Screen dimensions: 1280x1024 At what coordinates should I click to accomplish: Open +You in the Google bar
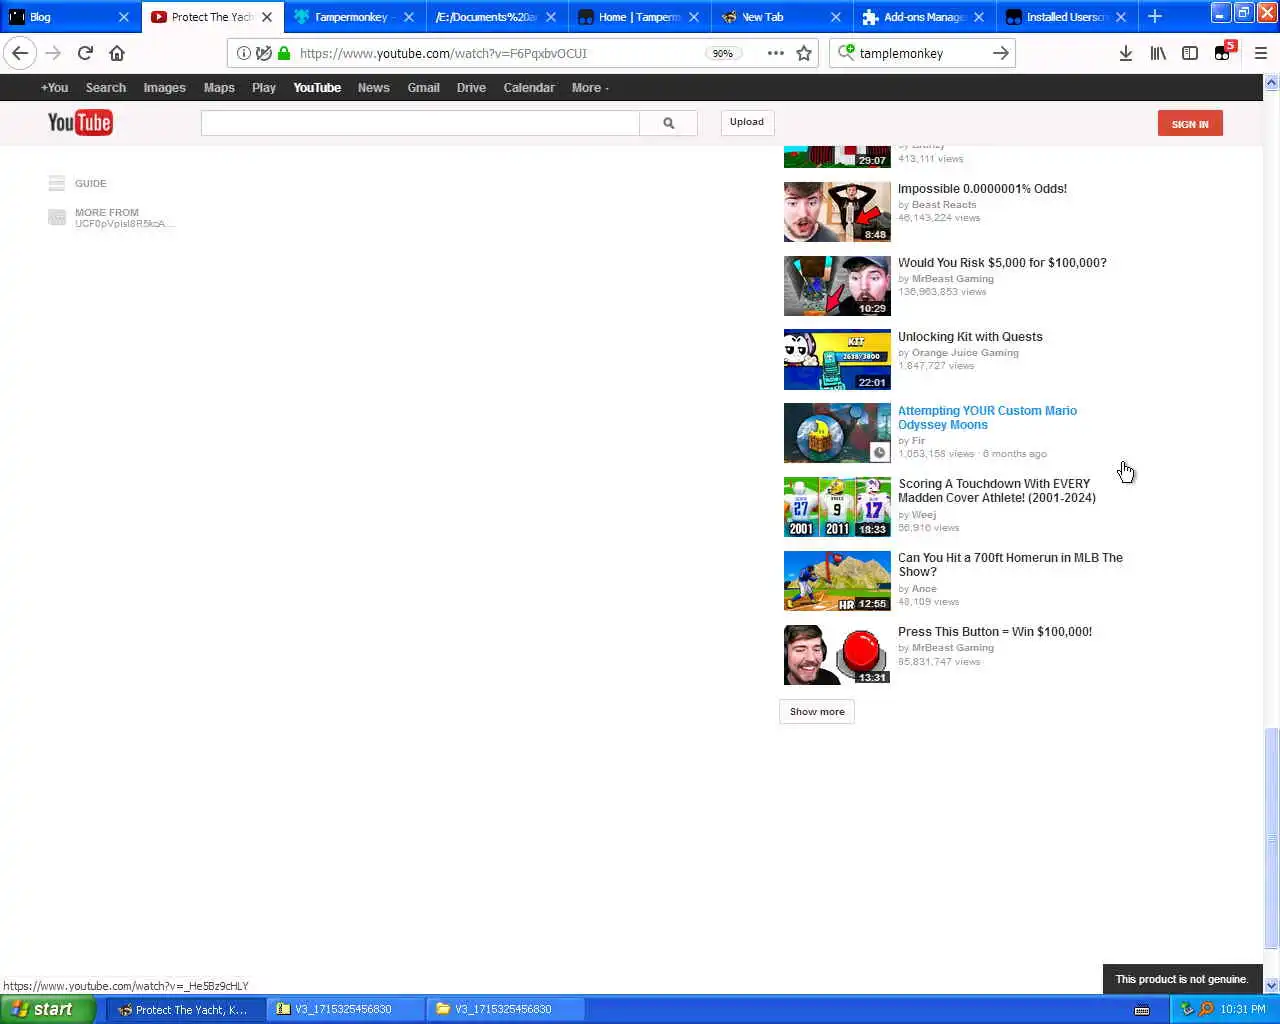[x=54, y=88]
